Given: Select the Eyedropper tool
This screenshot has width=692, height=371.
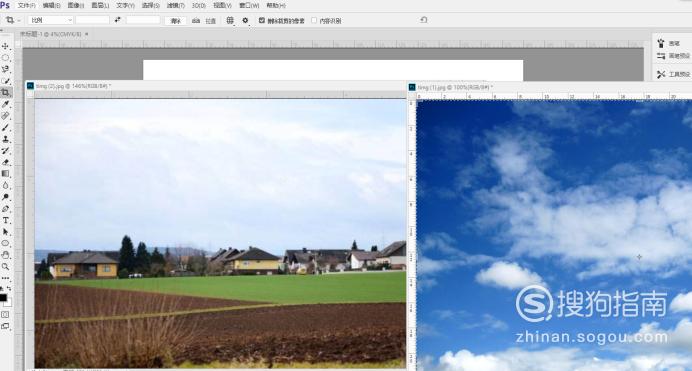Looking at the screenshot, I should pos(5,104).
